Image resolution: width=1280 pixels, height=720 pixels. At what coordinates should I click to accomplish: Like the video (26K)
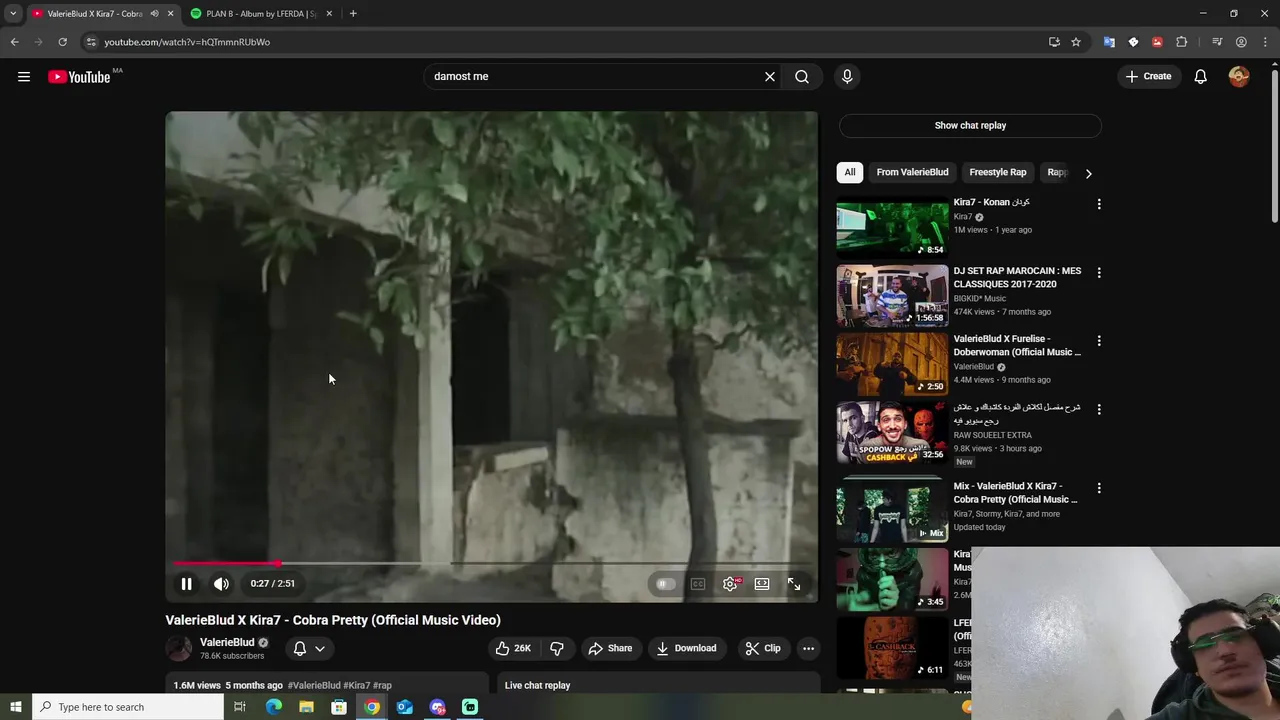513,648
